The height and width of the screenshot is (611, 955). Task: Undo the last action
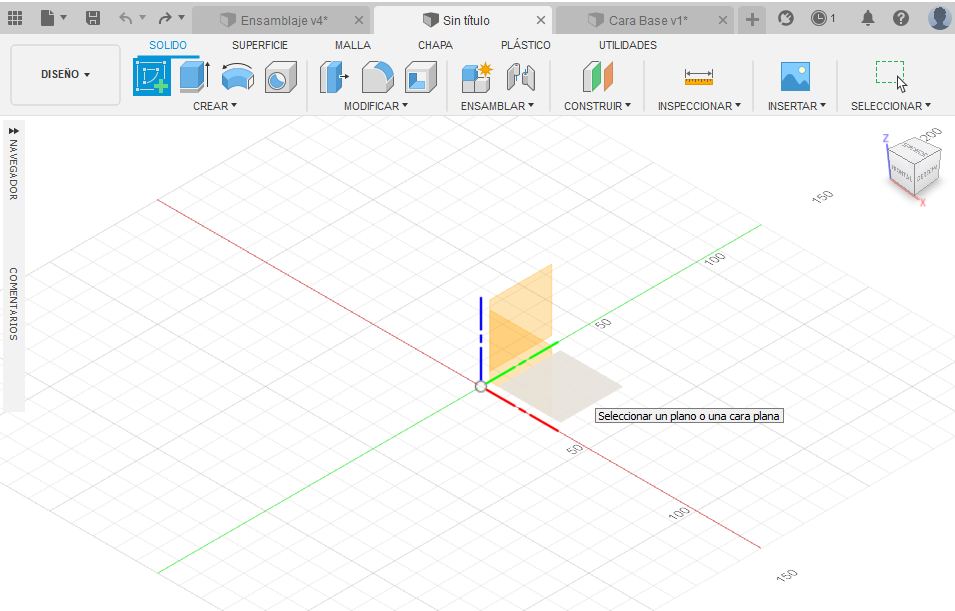125,18
